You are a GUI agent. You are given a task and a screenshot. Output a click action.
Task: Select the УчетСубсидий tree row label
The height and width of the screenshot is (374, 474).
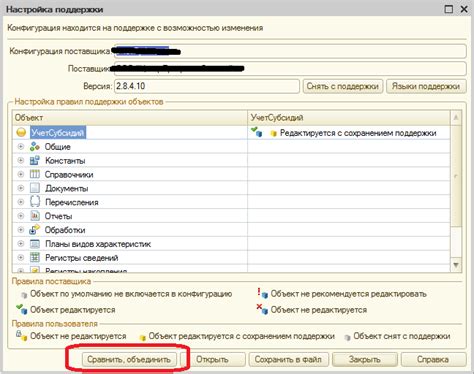58,133
